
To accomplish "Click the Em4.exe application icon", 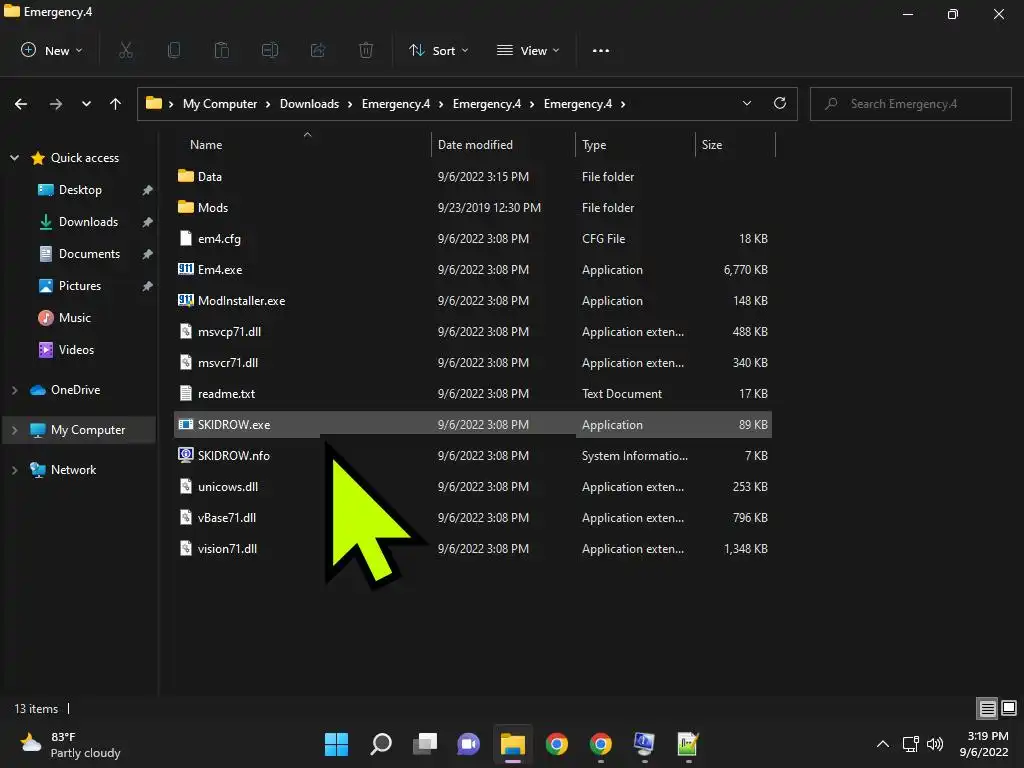I will coord(185,269).
